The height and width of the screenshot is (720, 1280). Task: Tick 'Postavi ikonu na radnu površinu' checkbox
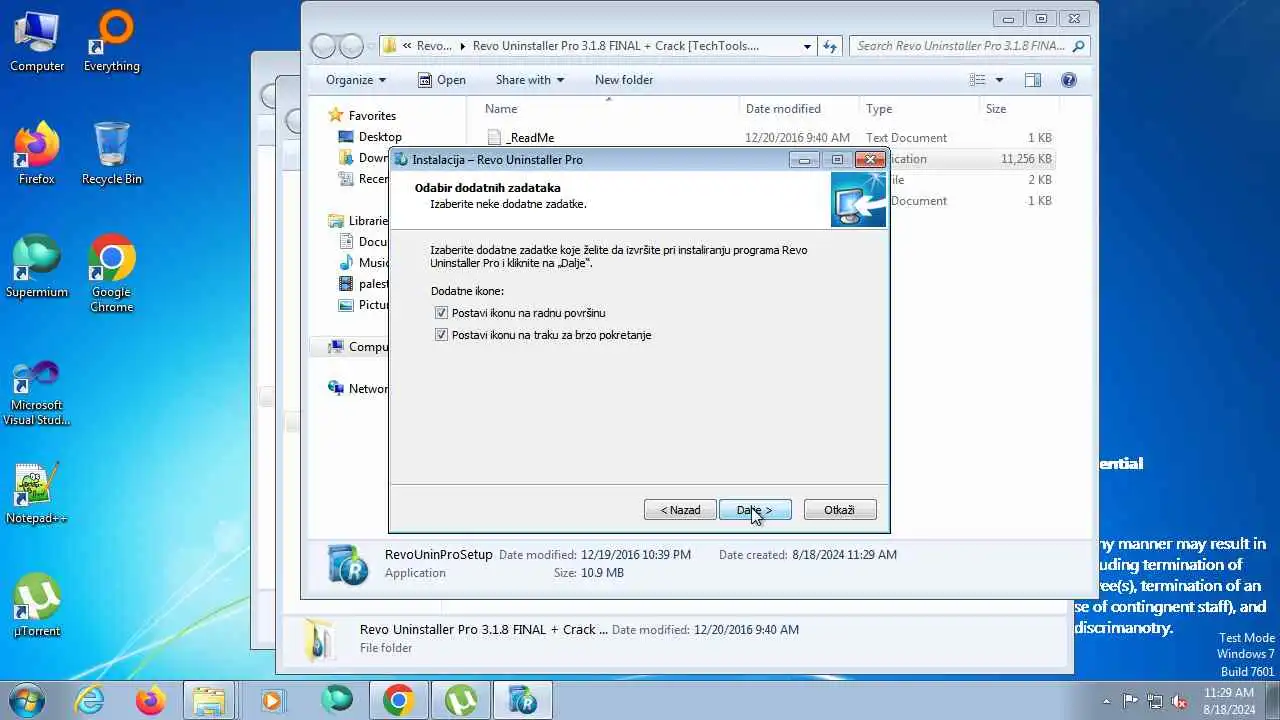click(441, 313)
